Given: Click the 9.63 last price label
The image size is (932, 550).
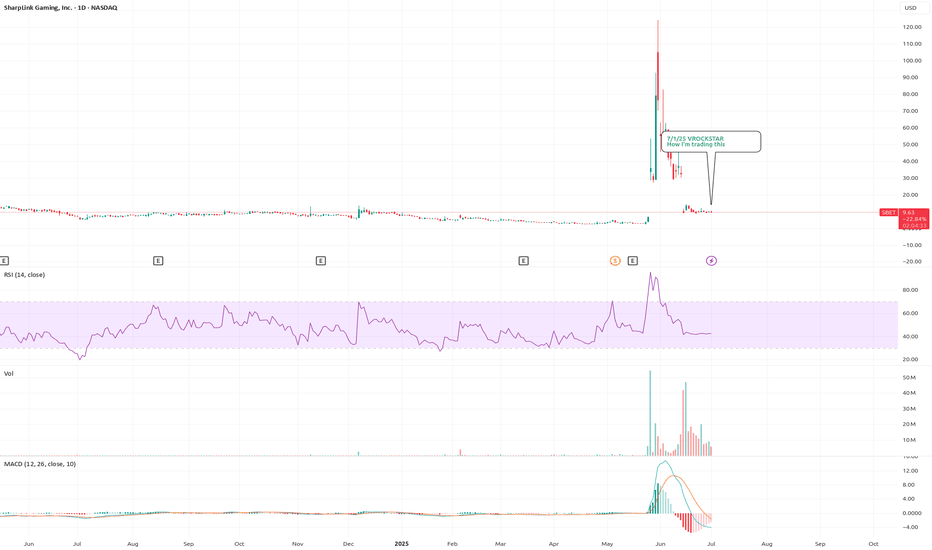Looking at the screenshot, I should [908, 212].
